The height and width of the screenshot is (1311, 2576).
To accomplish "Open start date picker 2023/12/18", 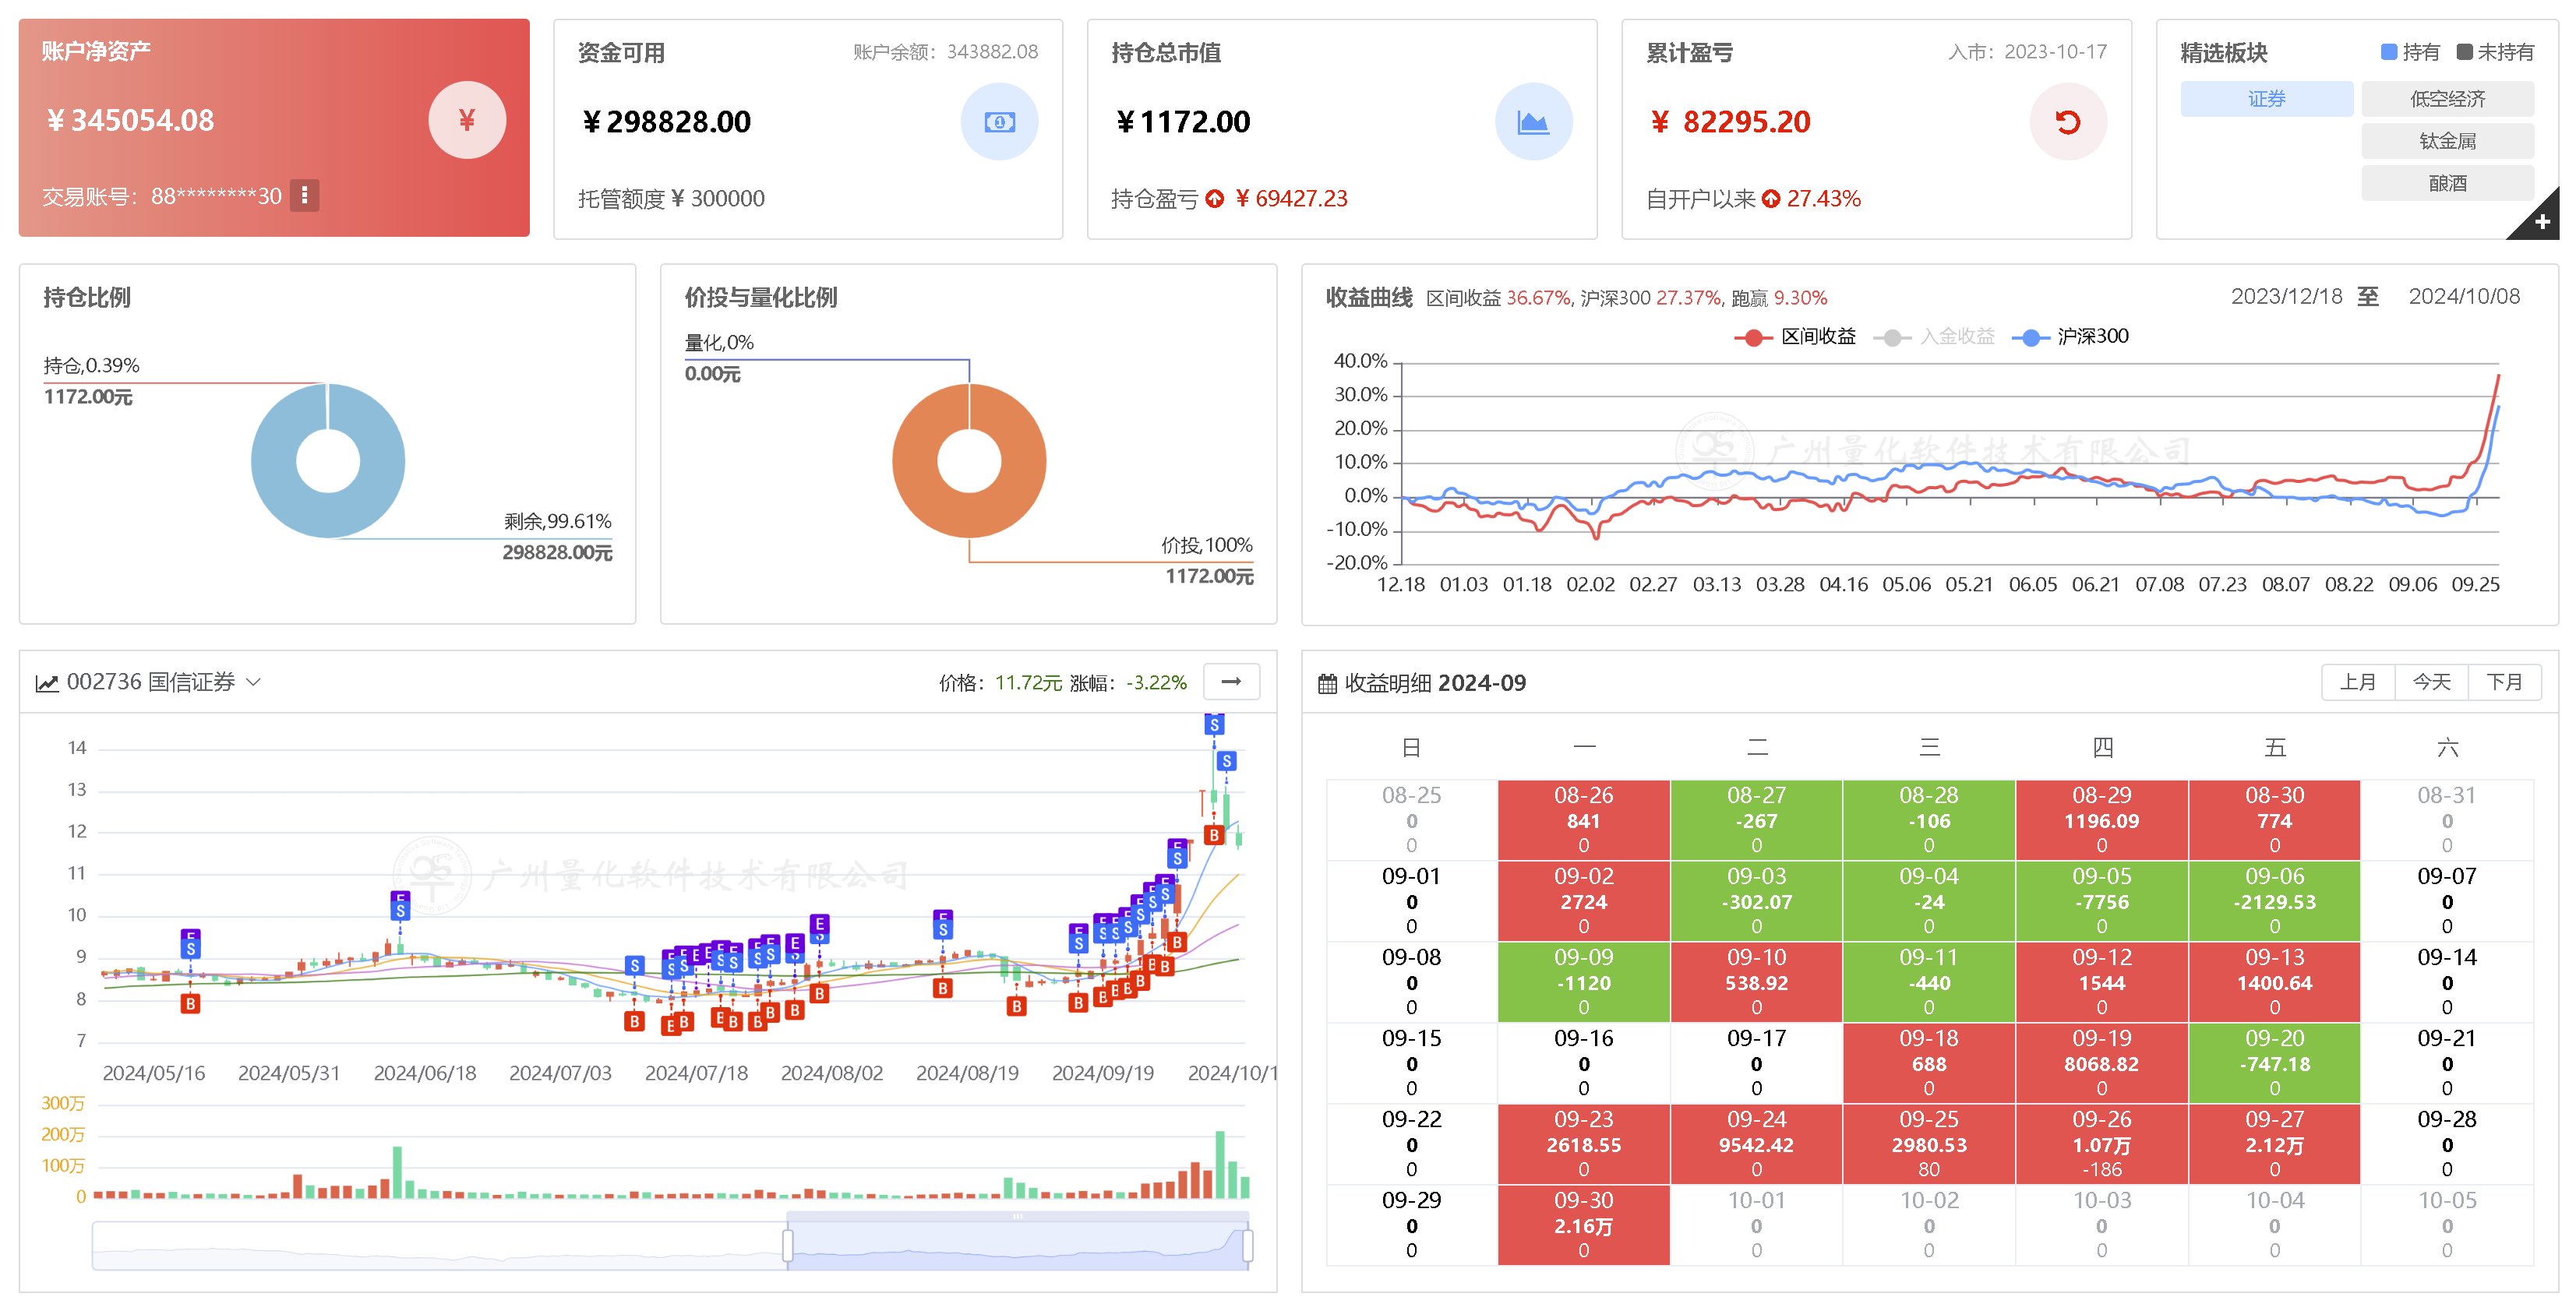I will click(x=2286, y=297).
